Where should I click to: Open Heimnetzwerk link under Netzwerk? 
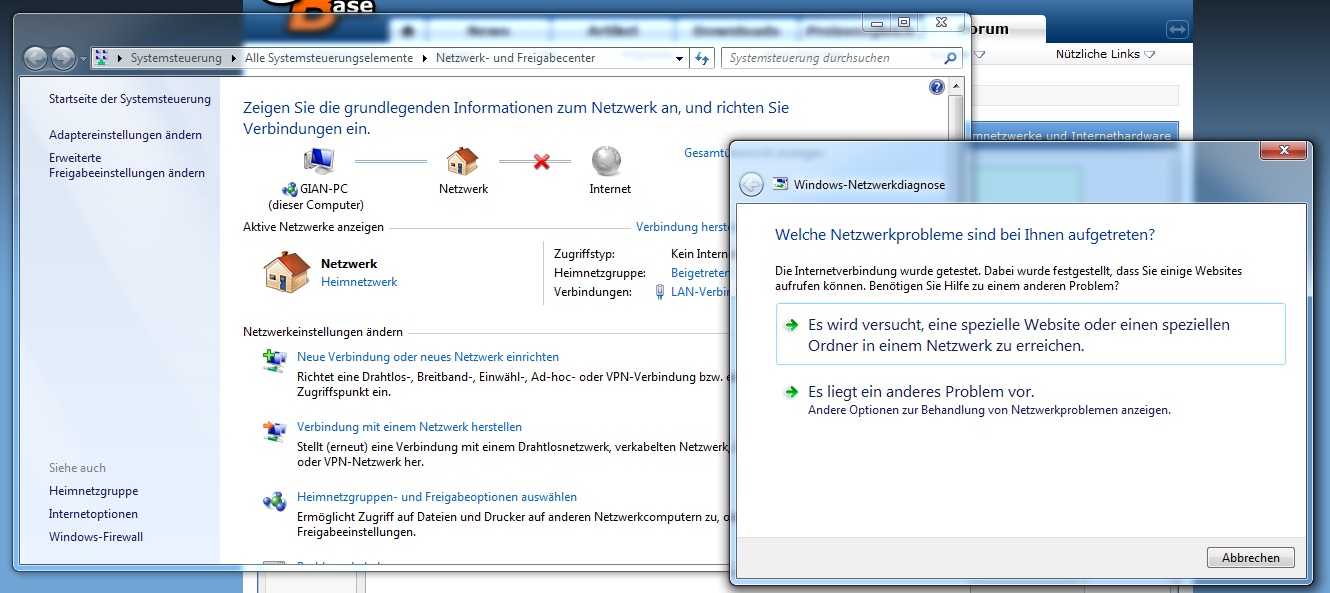click(359, 282)
